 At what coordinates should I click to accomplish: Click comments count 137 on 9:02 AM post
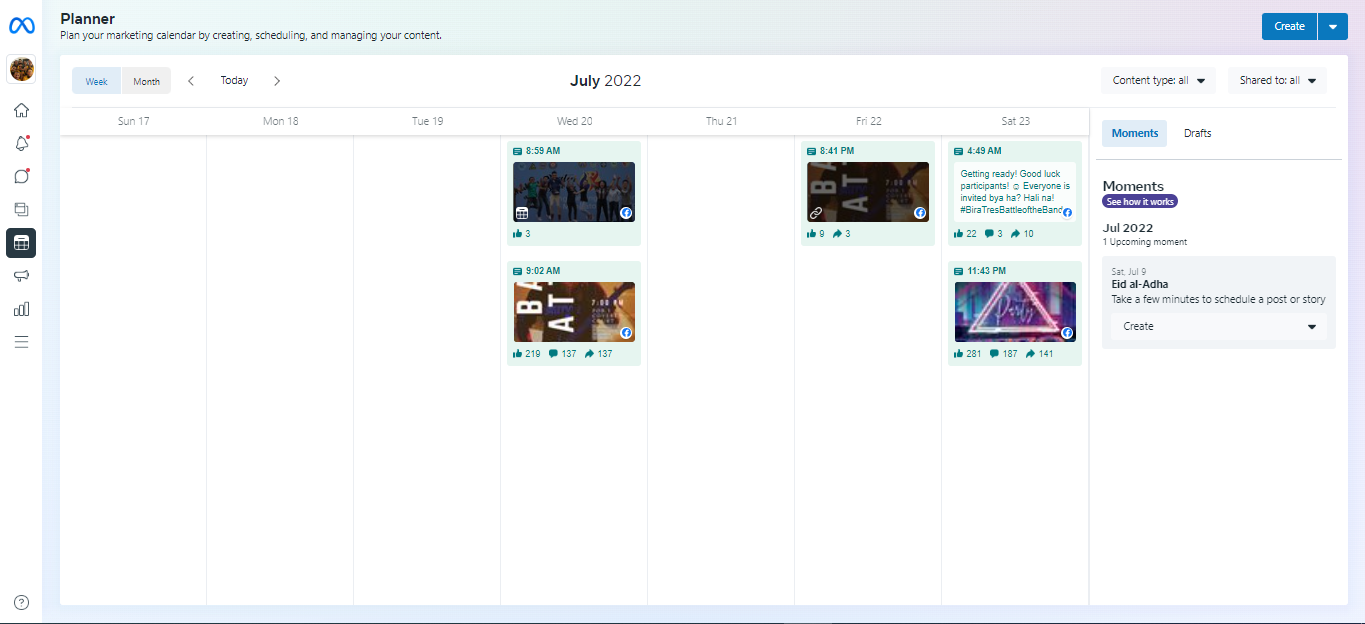[x=563, y=354]
